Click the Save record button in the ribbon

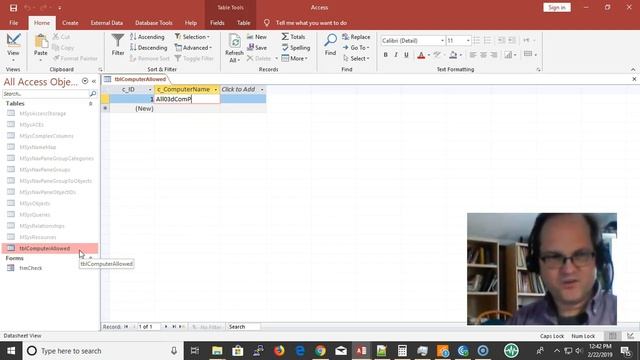257,48
